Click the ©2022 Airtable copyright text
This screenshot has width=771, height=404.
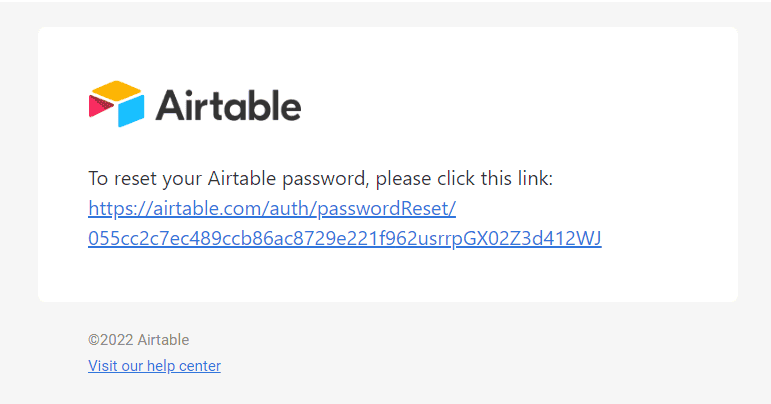[x=138, y=340]
